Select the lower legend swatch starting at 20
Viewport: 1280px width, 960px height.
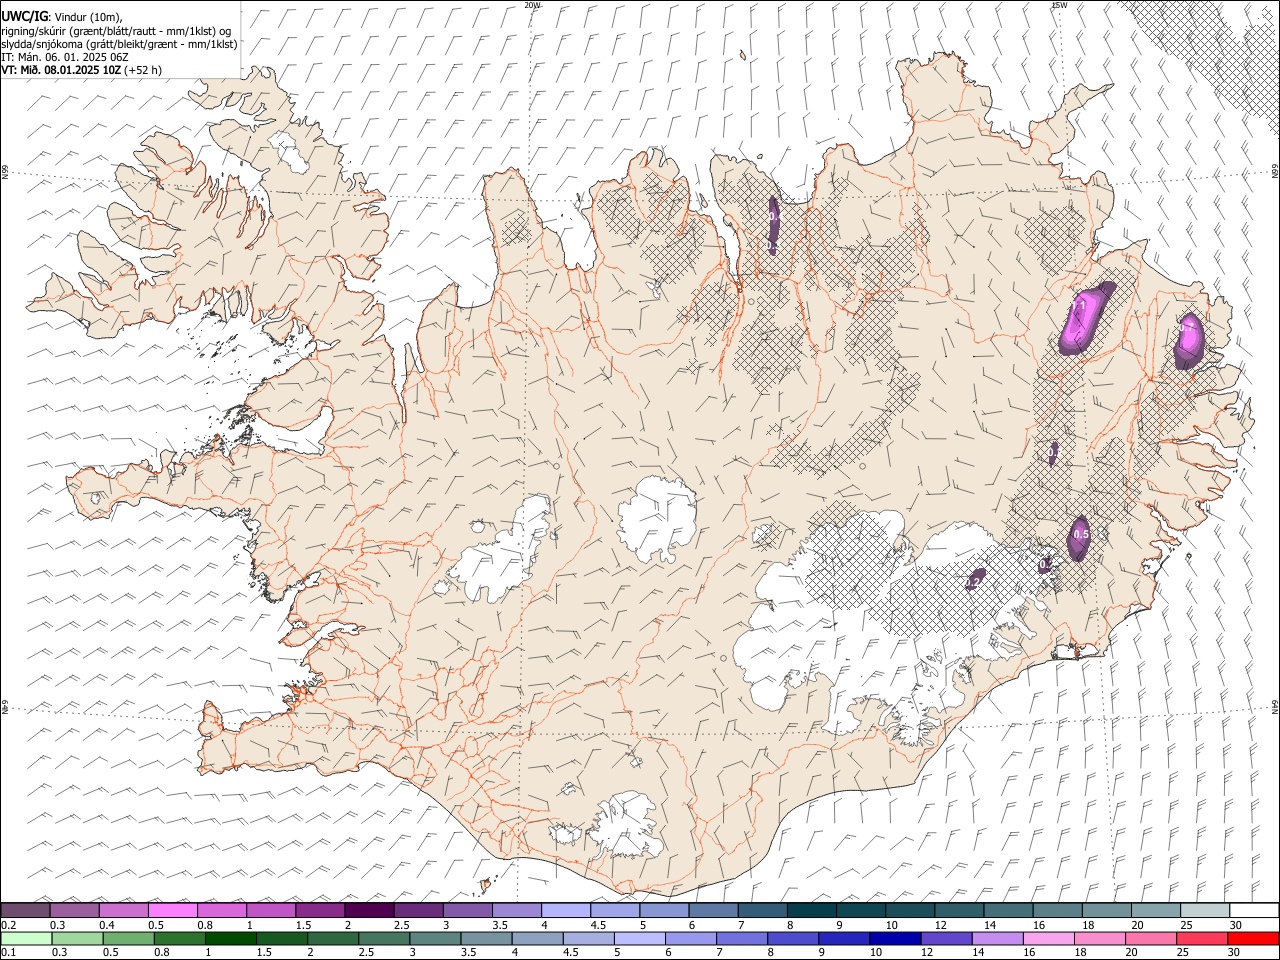pos(1150,938)
